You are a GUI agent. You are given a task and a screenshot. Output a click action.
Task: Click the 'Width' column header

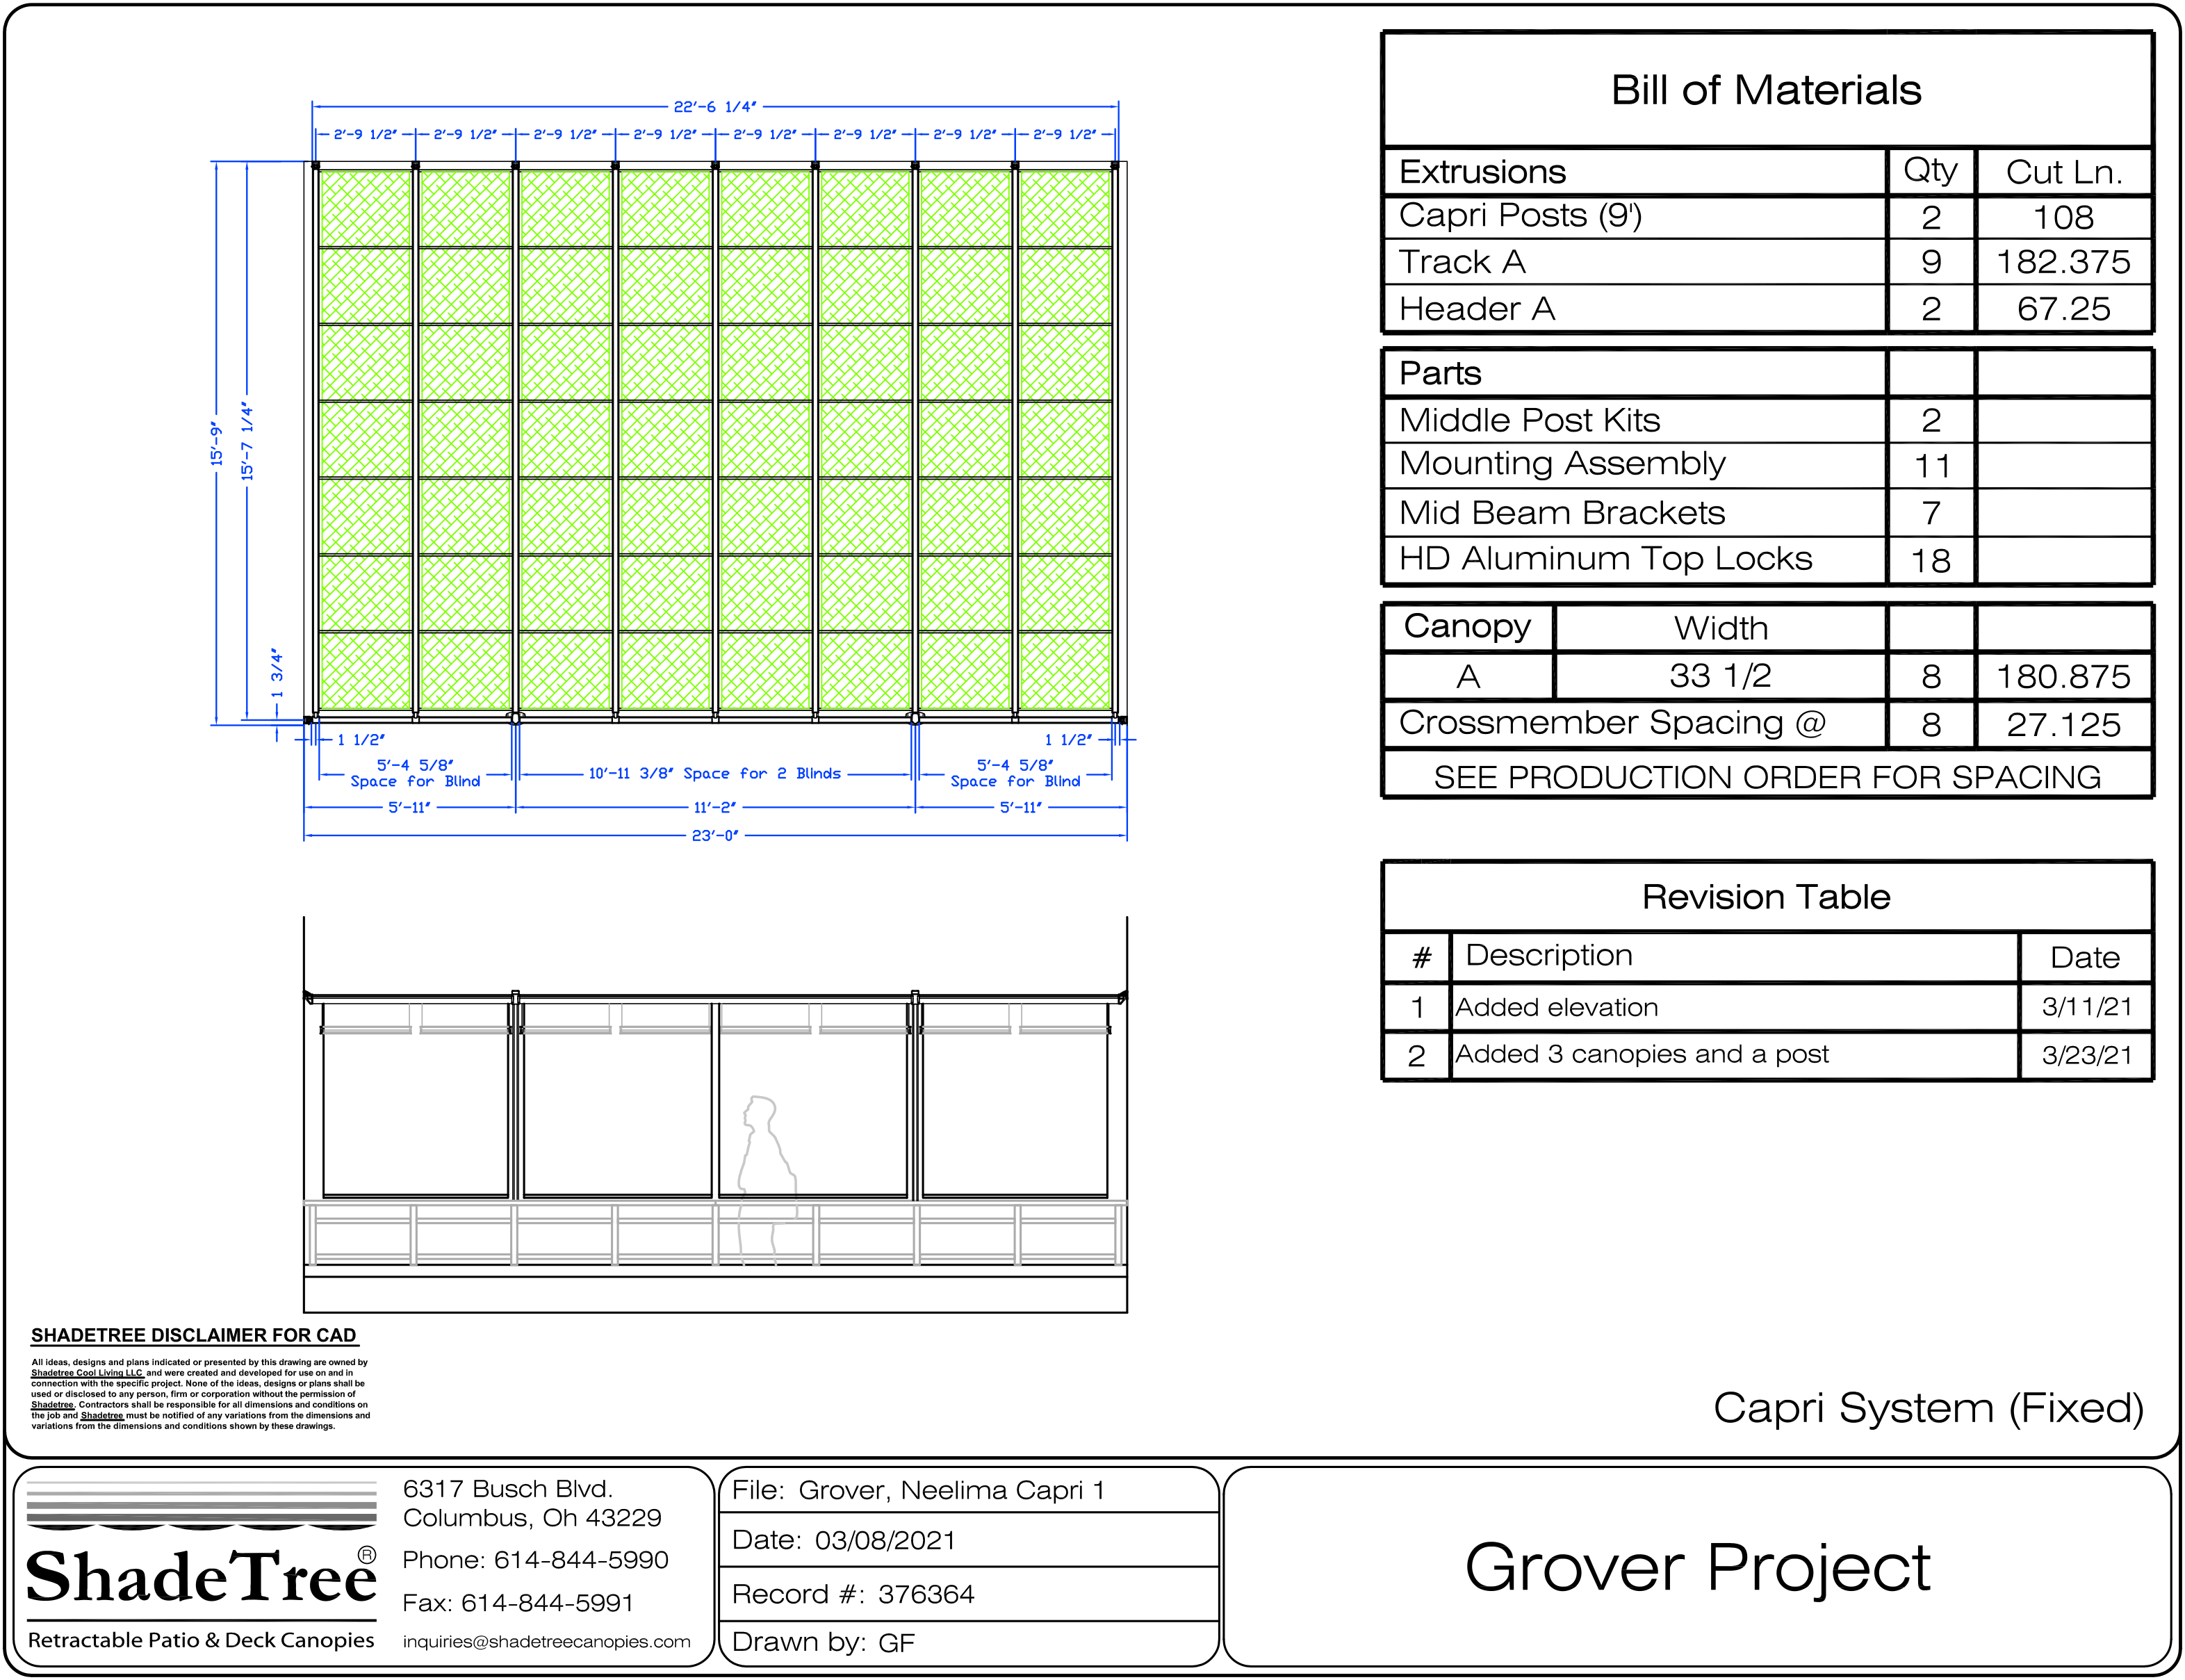click(x=1721, y=628)
